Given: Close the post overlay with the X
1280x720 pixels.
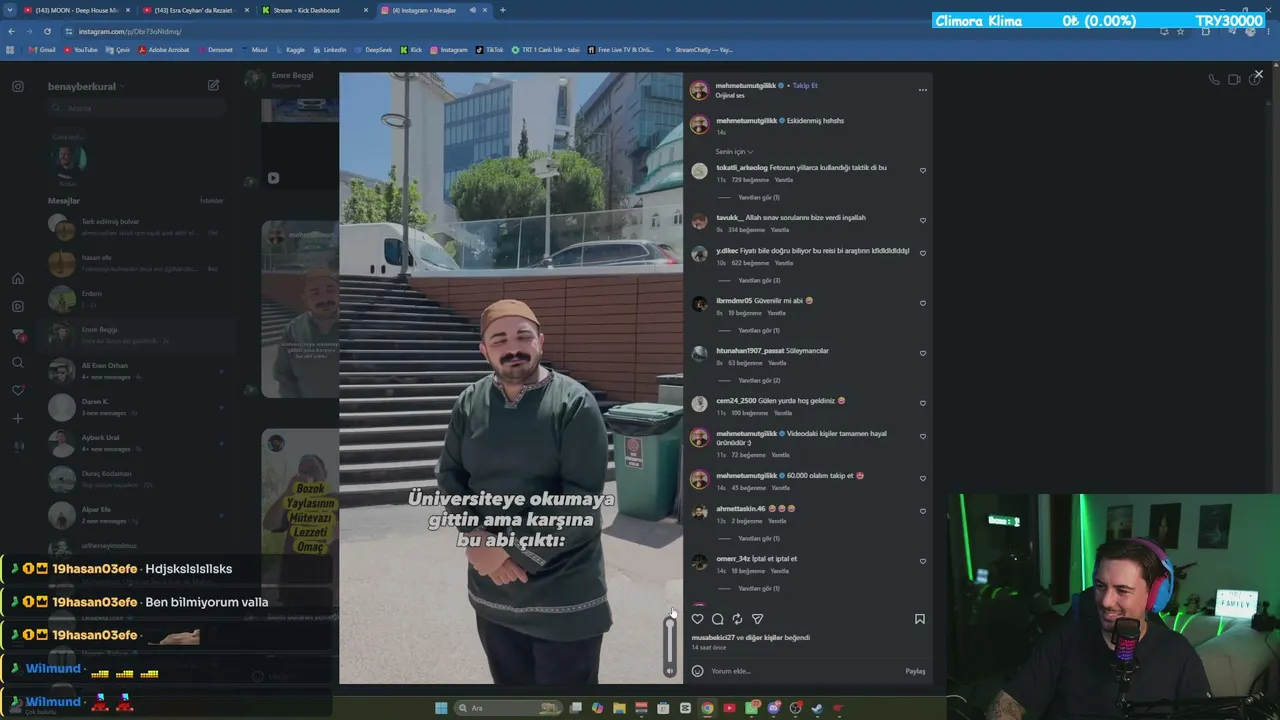Looking at the screenshot, I should (x=1258, y=74).
